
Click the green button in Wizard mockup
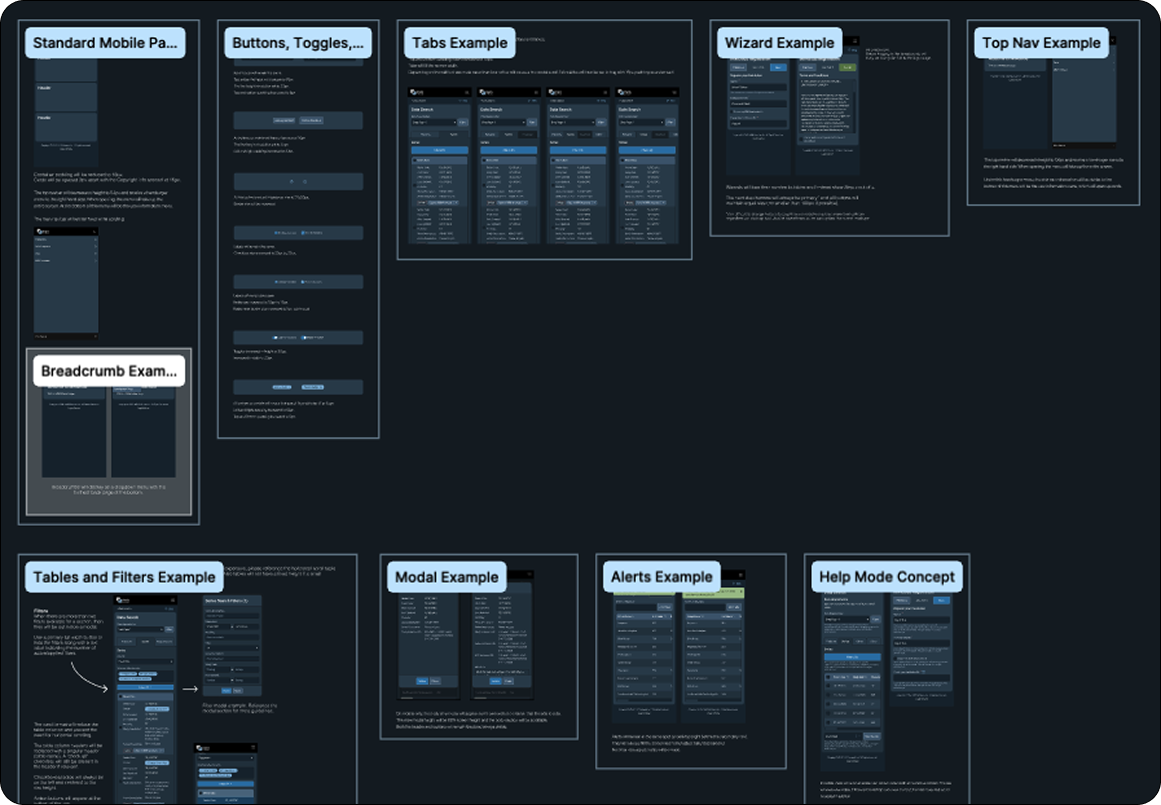(848, 67)
